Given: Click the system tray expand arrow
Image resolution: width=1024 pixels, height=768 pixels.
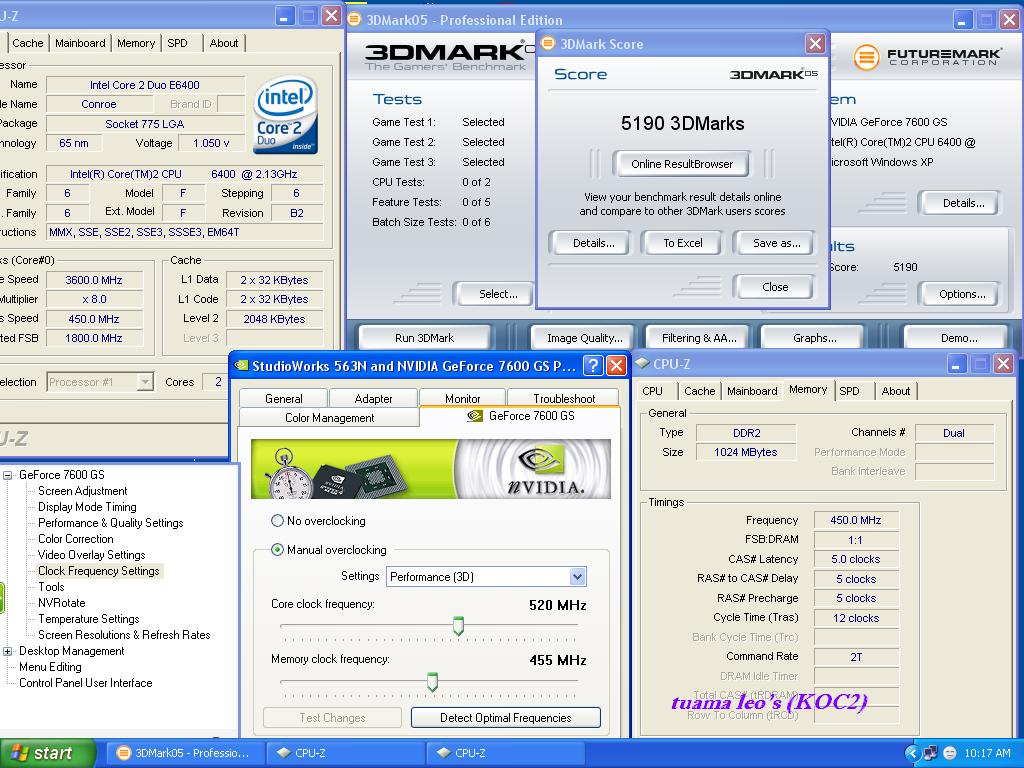Looking at the screenshot, I should click(x=912, y=753).
